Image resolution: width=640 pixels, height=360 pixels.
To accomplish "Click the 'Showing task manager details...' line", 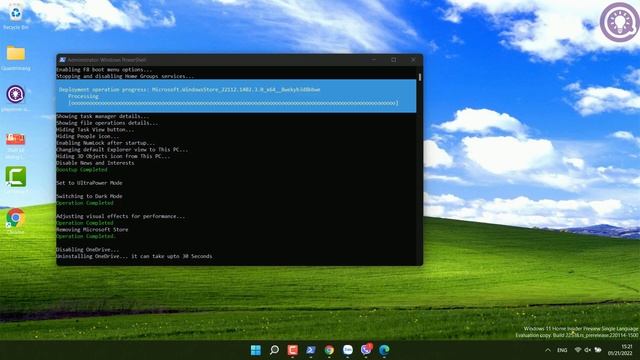I will [x=103, y=116].
